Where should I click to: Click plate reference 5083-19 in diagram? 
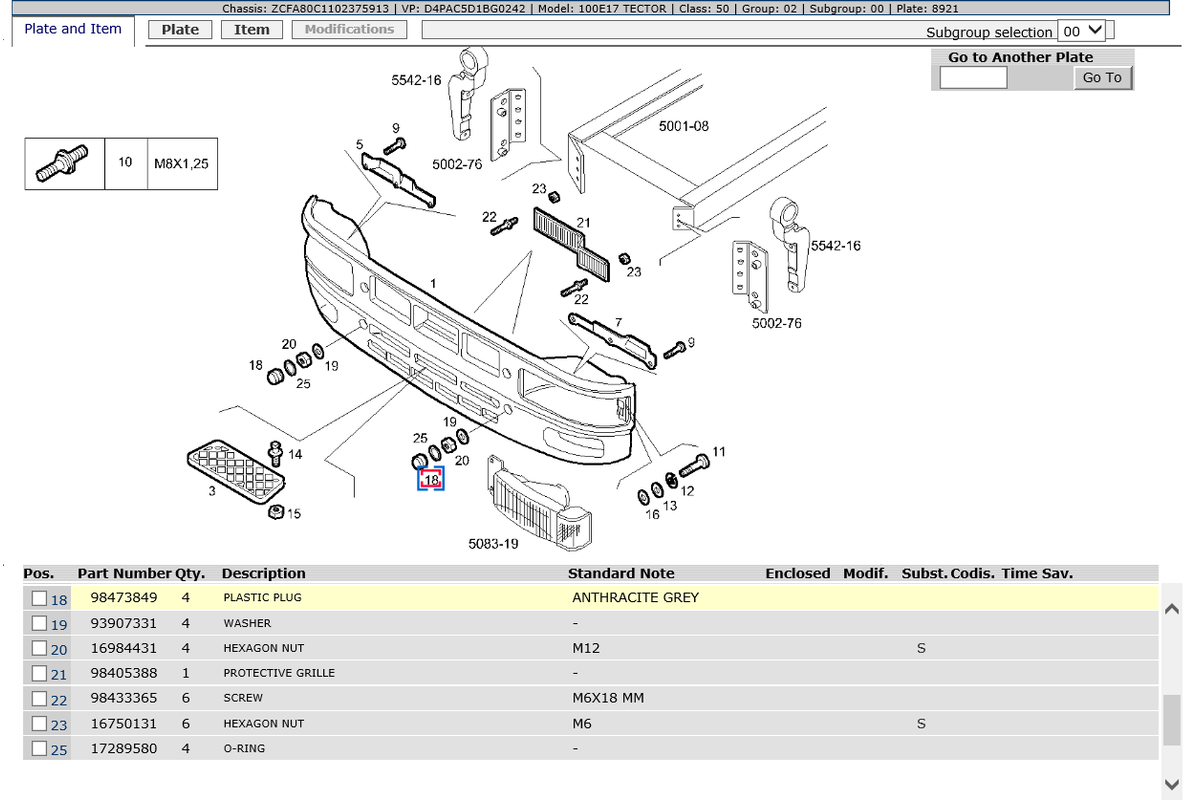pyautogui.click(x=493, y=544)
